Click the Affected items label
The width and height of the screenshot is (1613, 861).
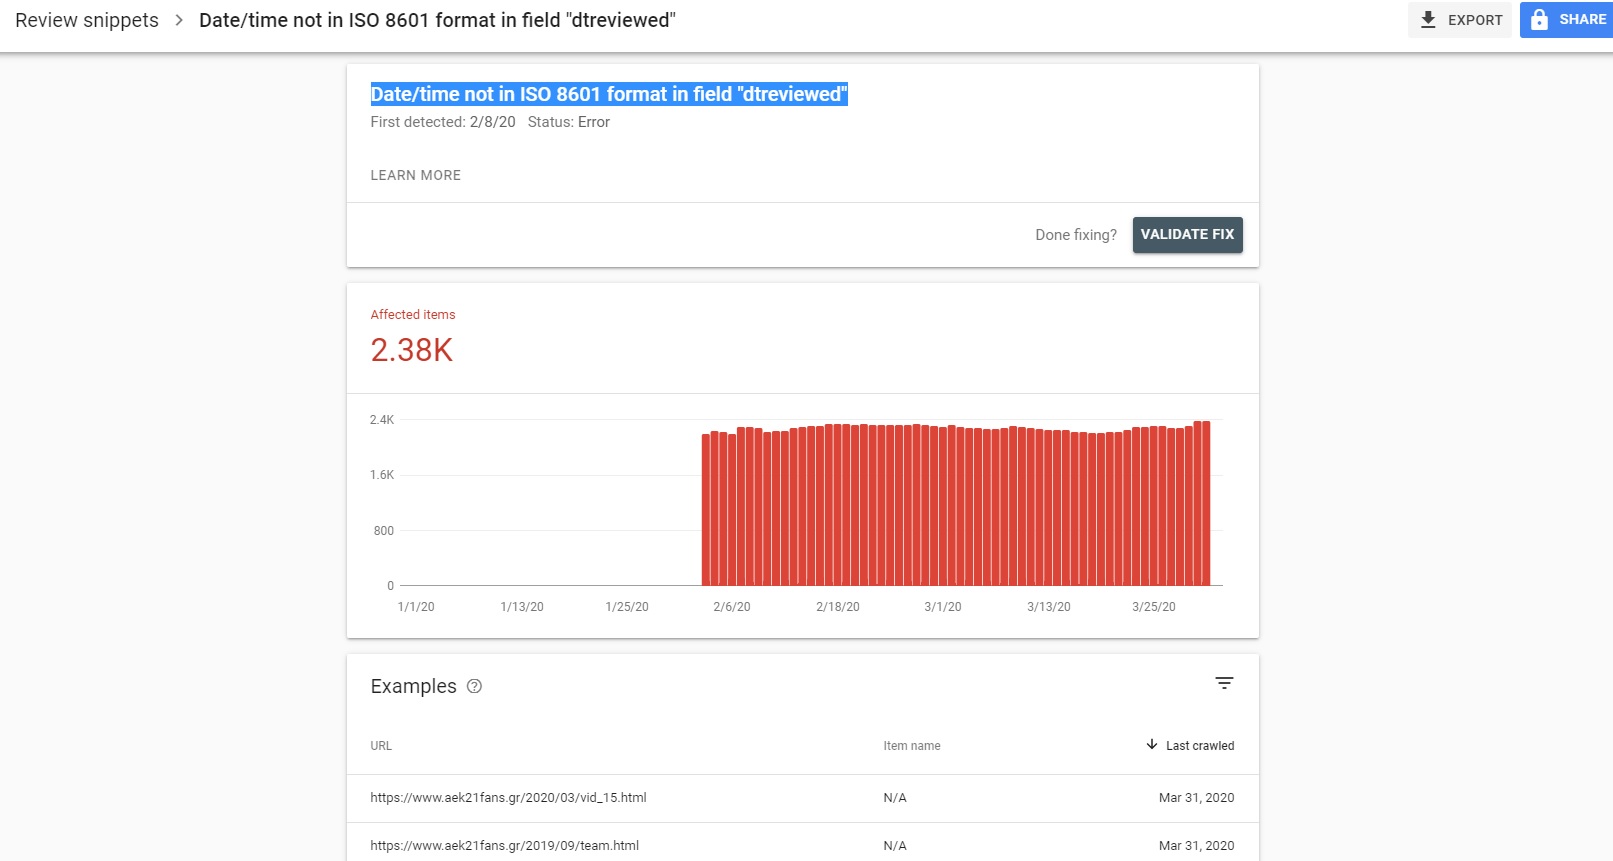[x=413, y=314]
